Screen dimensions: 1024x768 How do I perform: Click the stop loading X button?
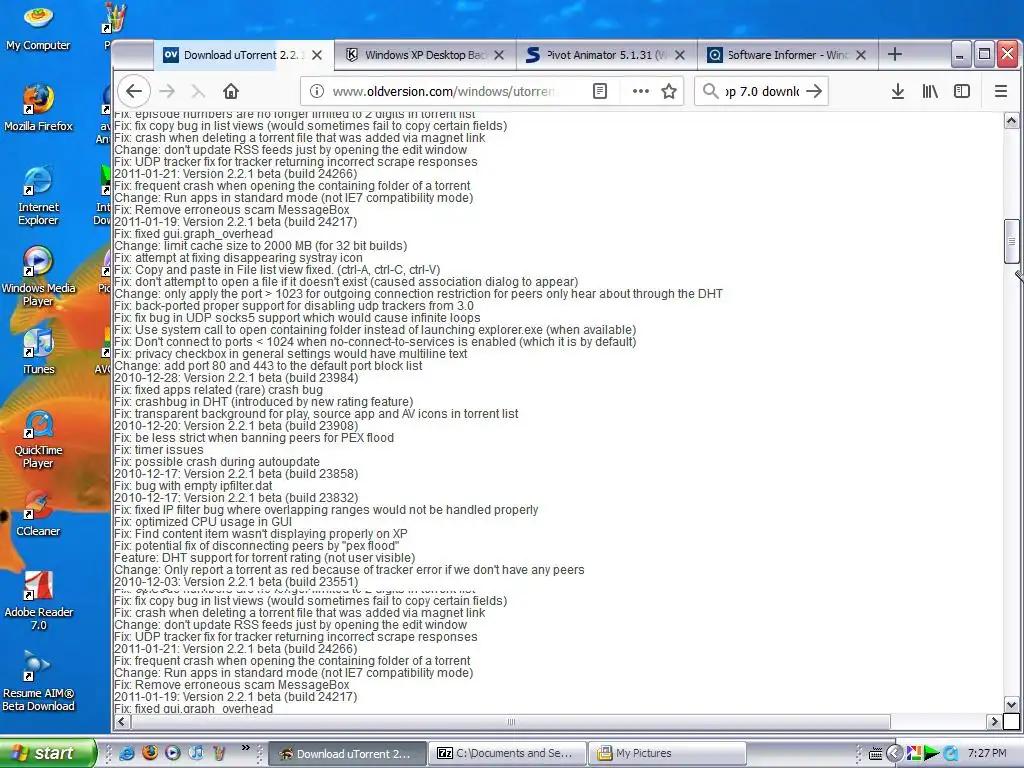(198, 91)
